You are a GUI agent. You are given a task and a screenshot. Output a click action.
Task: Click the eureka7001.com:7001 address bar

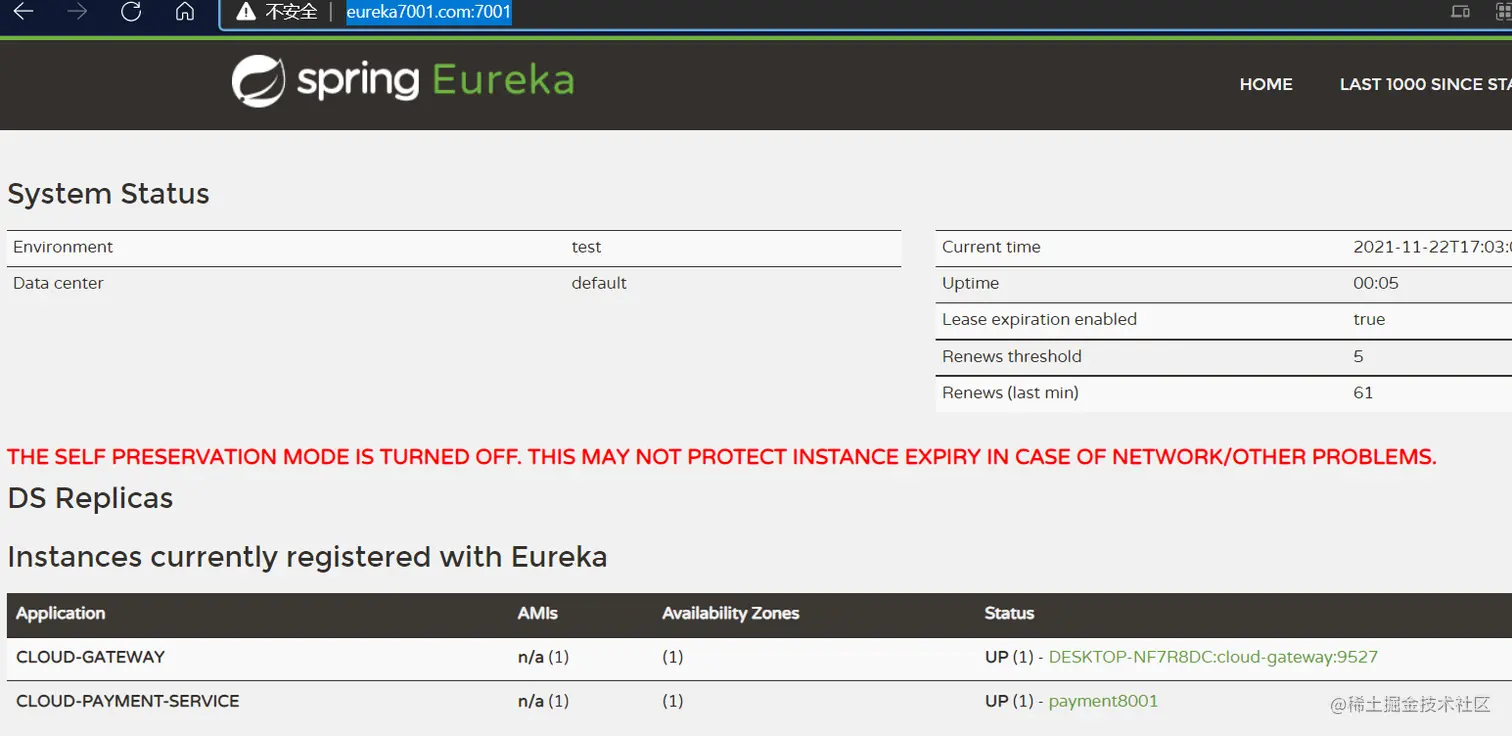[429, 12]
